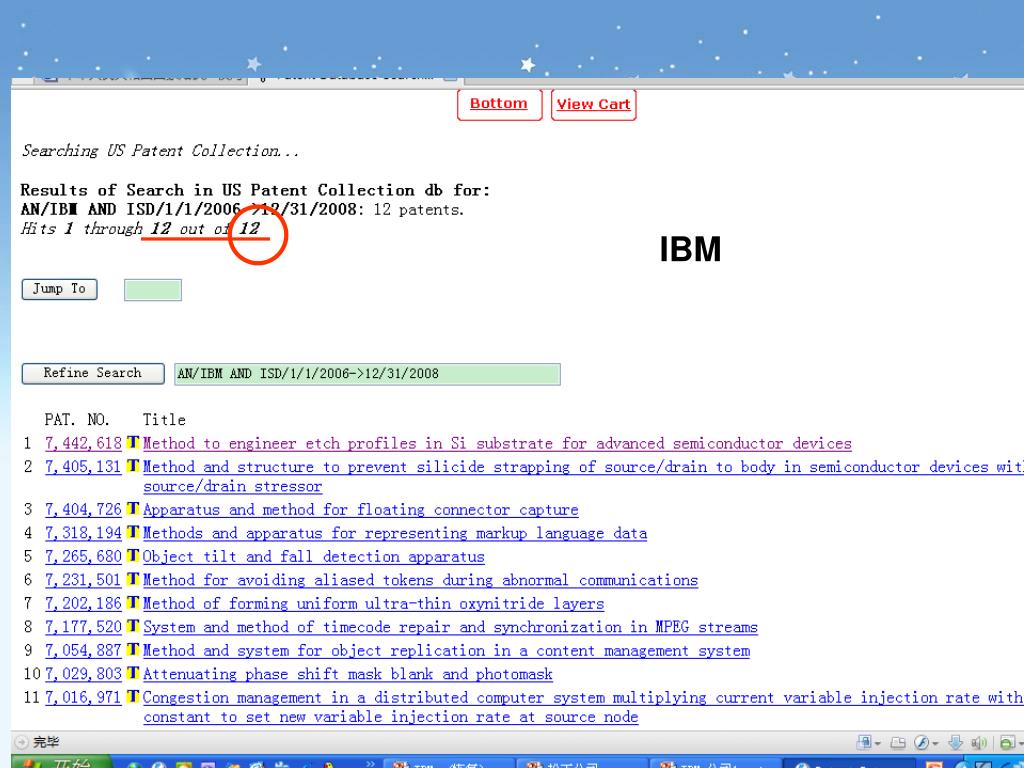Open full-text icon for patent 7,231,501

[133, 580]
